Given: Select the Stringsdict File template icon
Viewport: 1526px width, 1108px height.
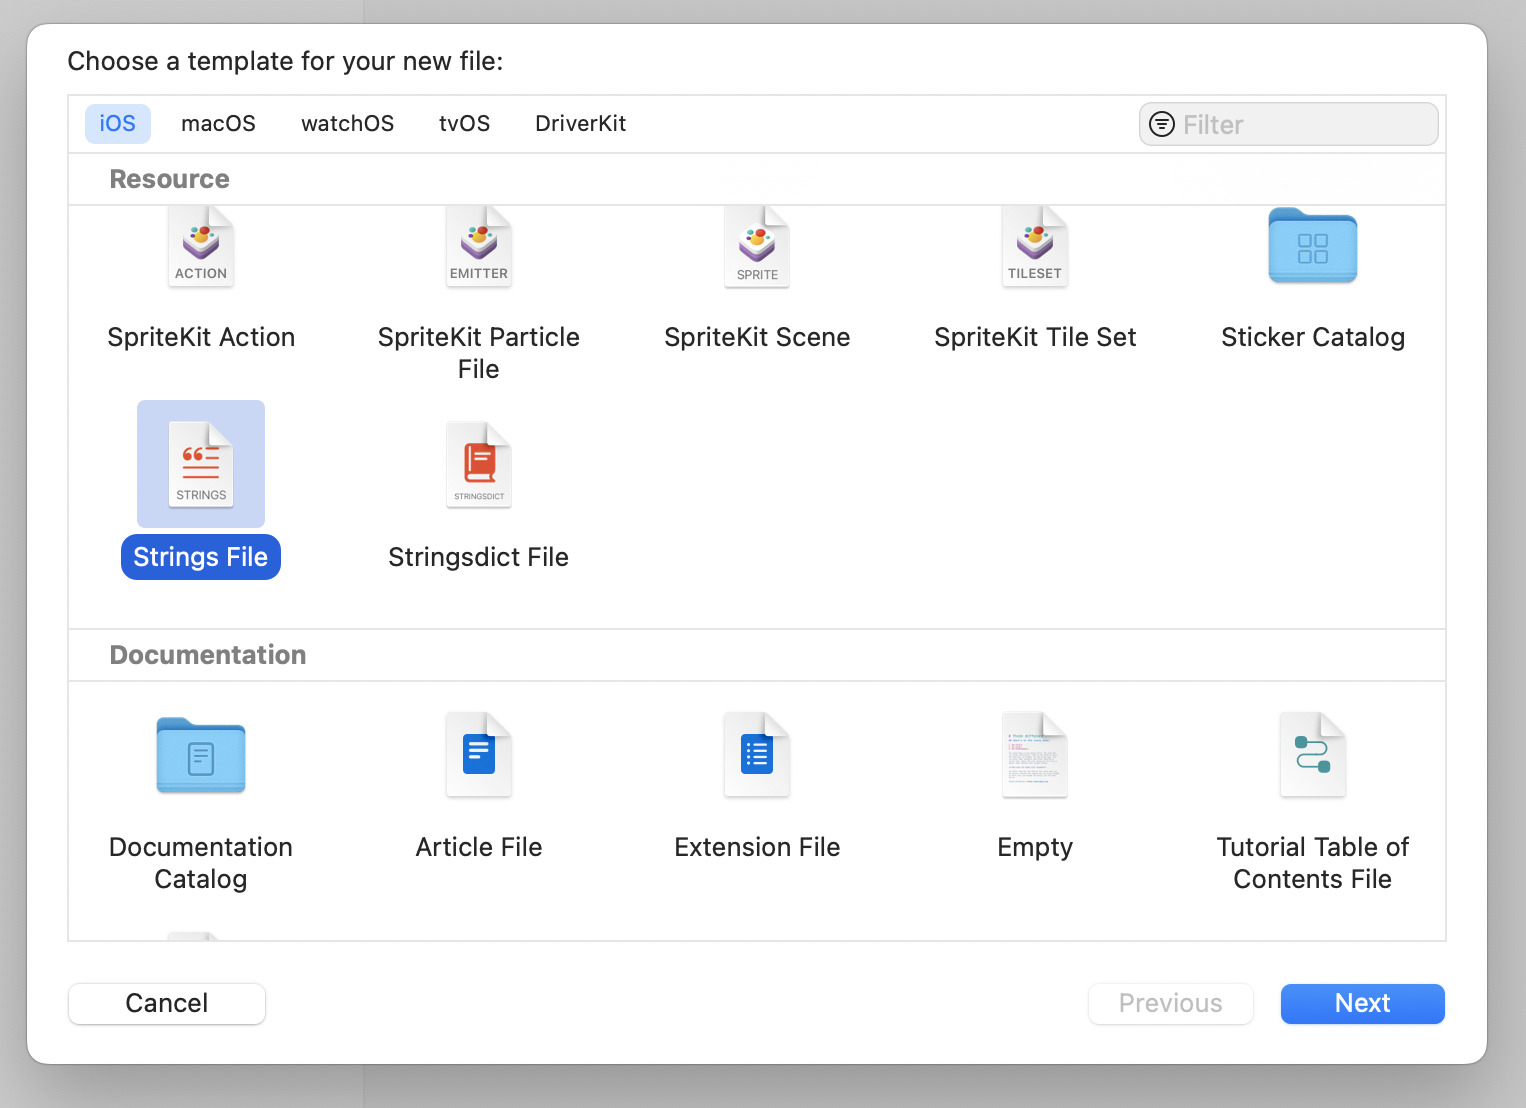Looking at the screenshot, I should pyautogui.click(x=478, y=463).
